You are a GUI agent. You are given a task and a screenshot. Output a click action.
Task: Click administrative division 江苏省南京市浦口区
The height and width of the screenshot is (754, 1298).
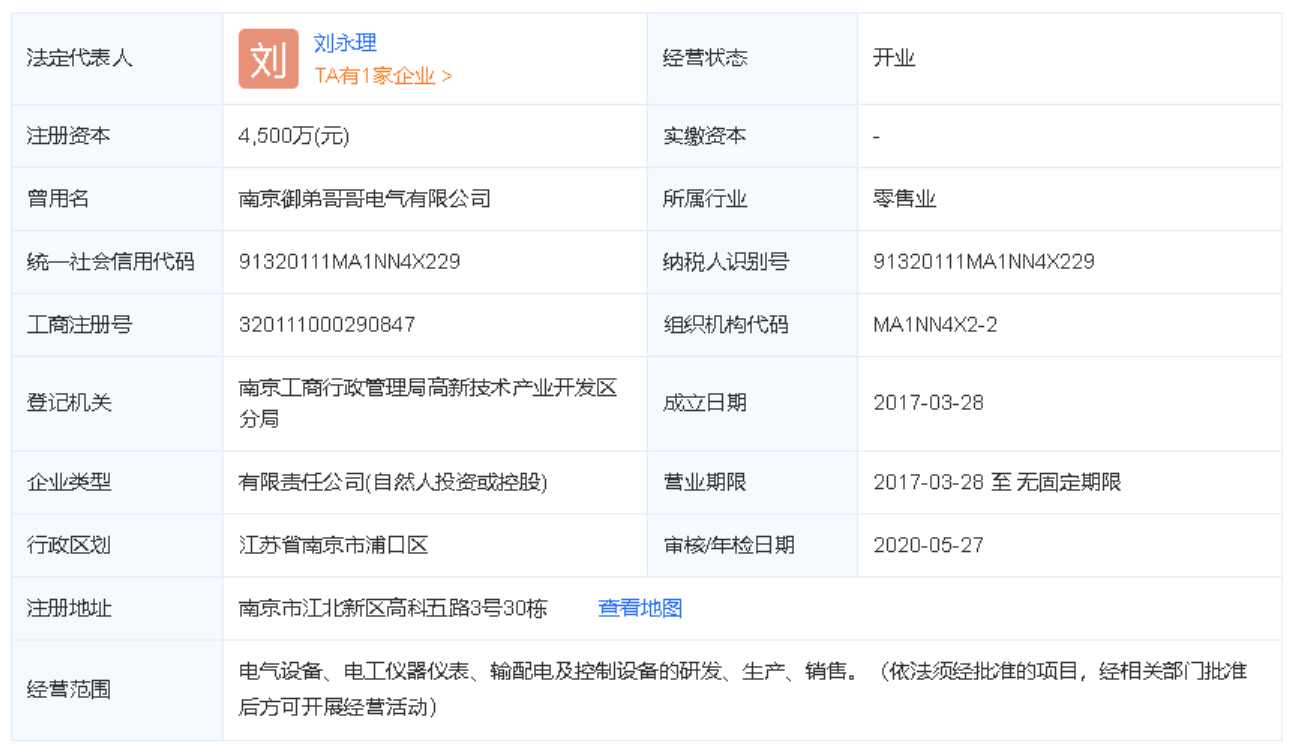coord(333,545)
